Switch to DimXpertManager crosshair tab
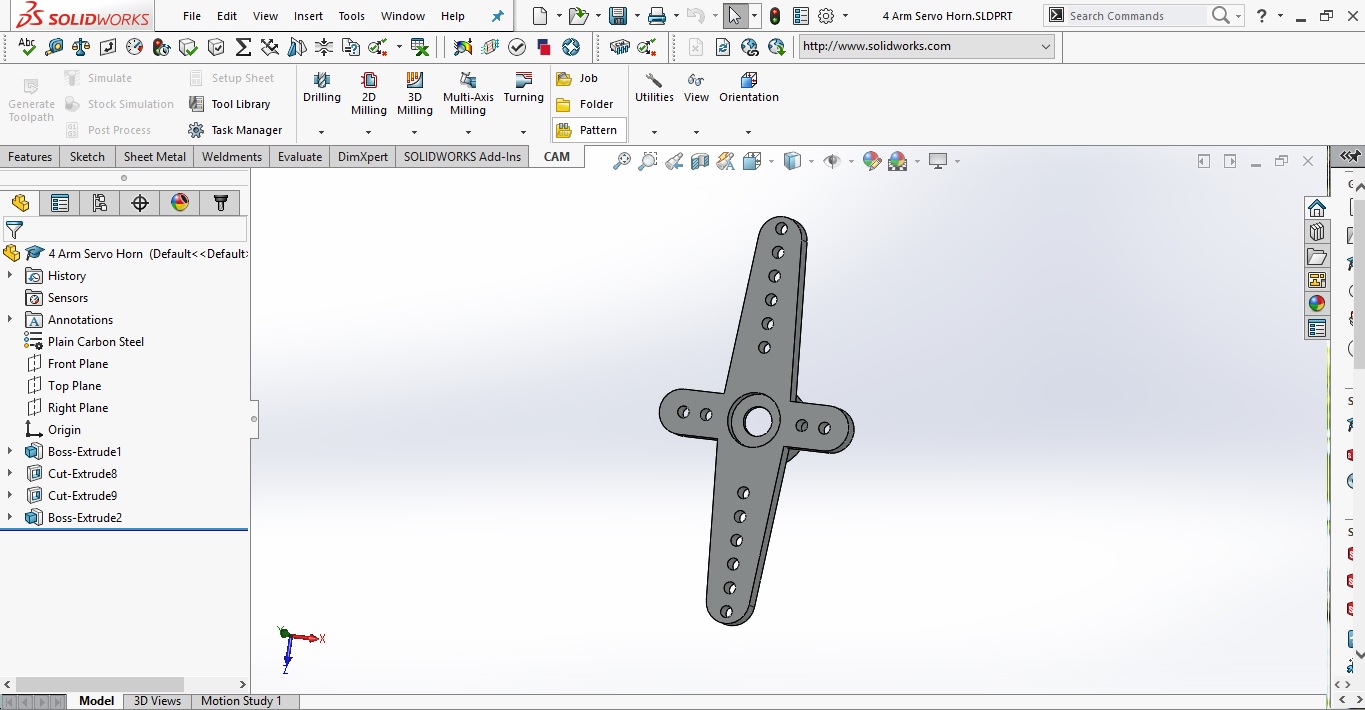Viewport: 1365px width, 710px height. tap(140, 203)
